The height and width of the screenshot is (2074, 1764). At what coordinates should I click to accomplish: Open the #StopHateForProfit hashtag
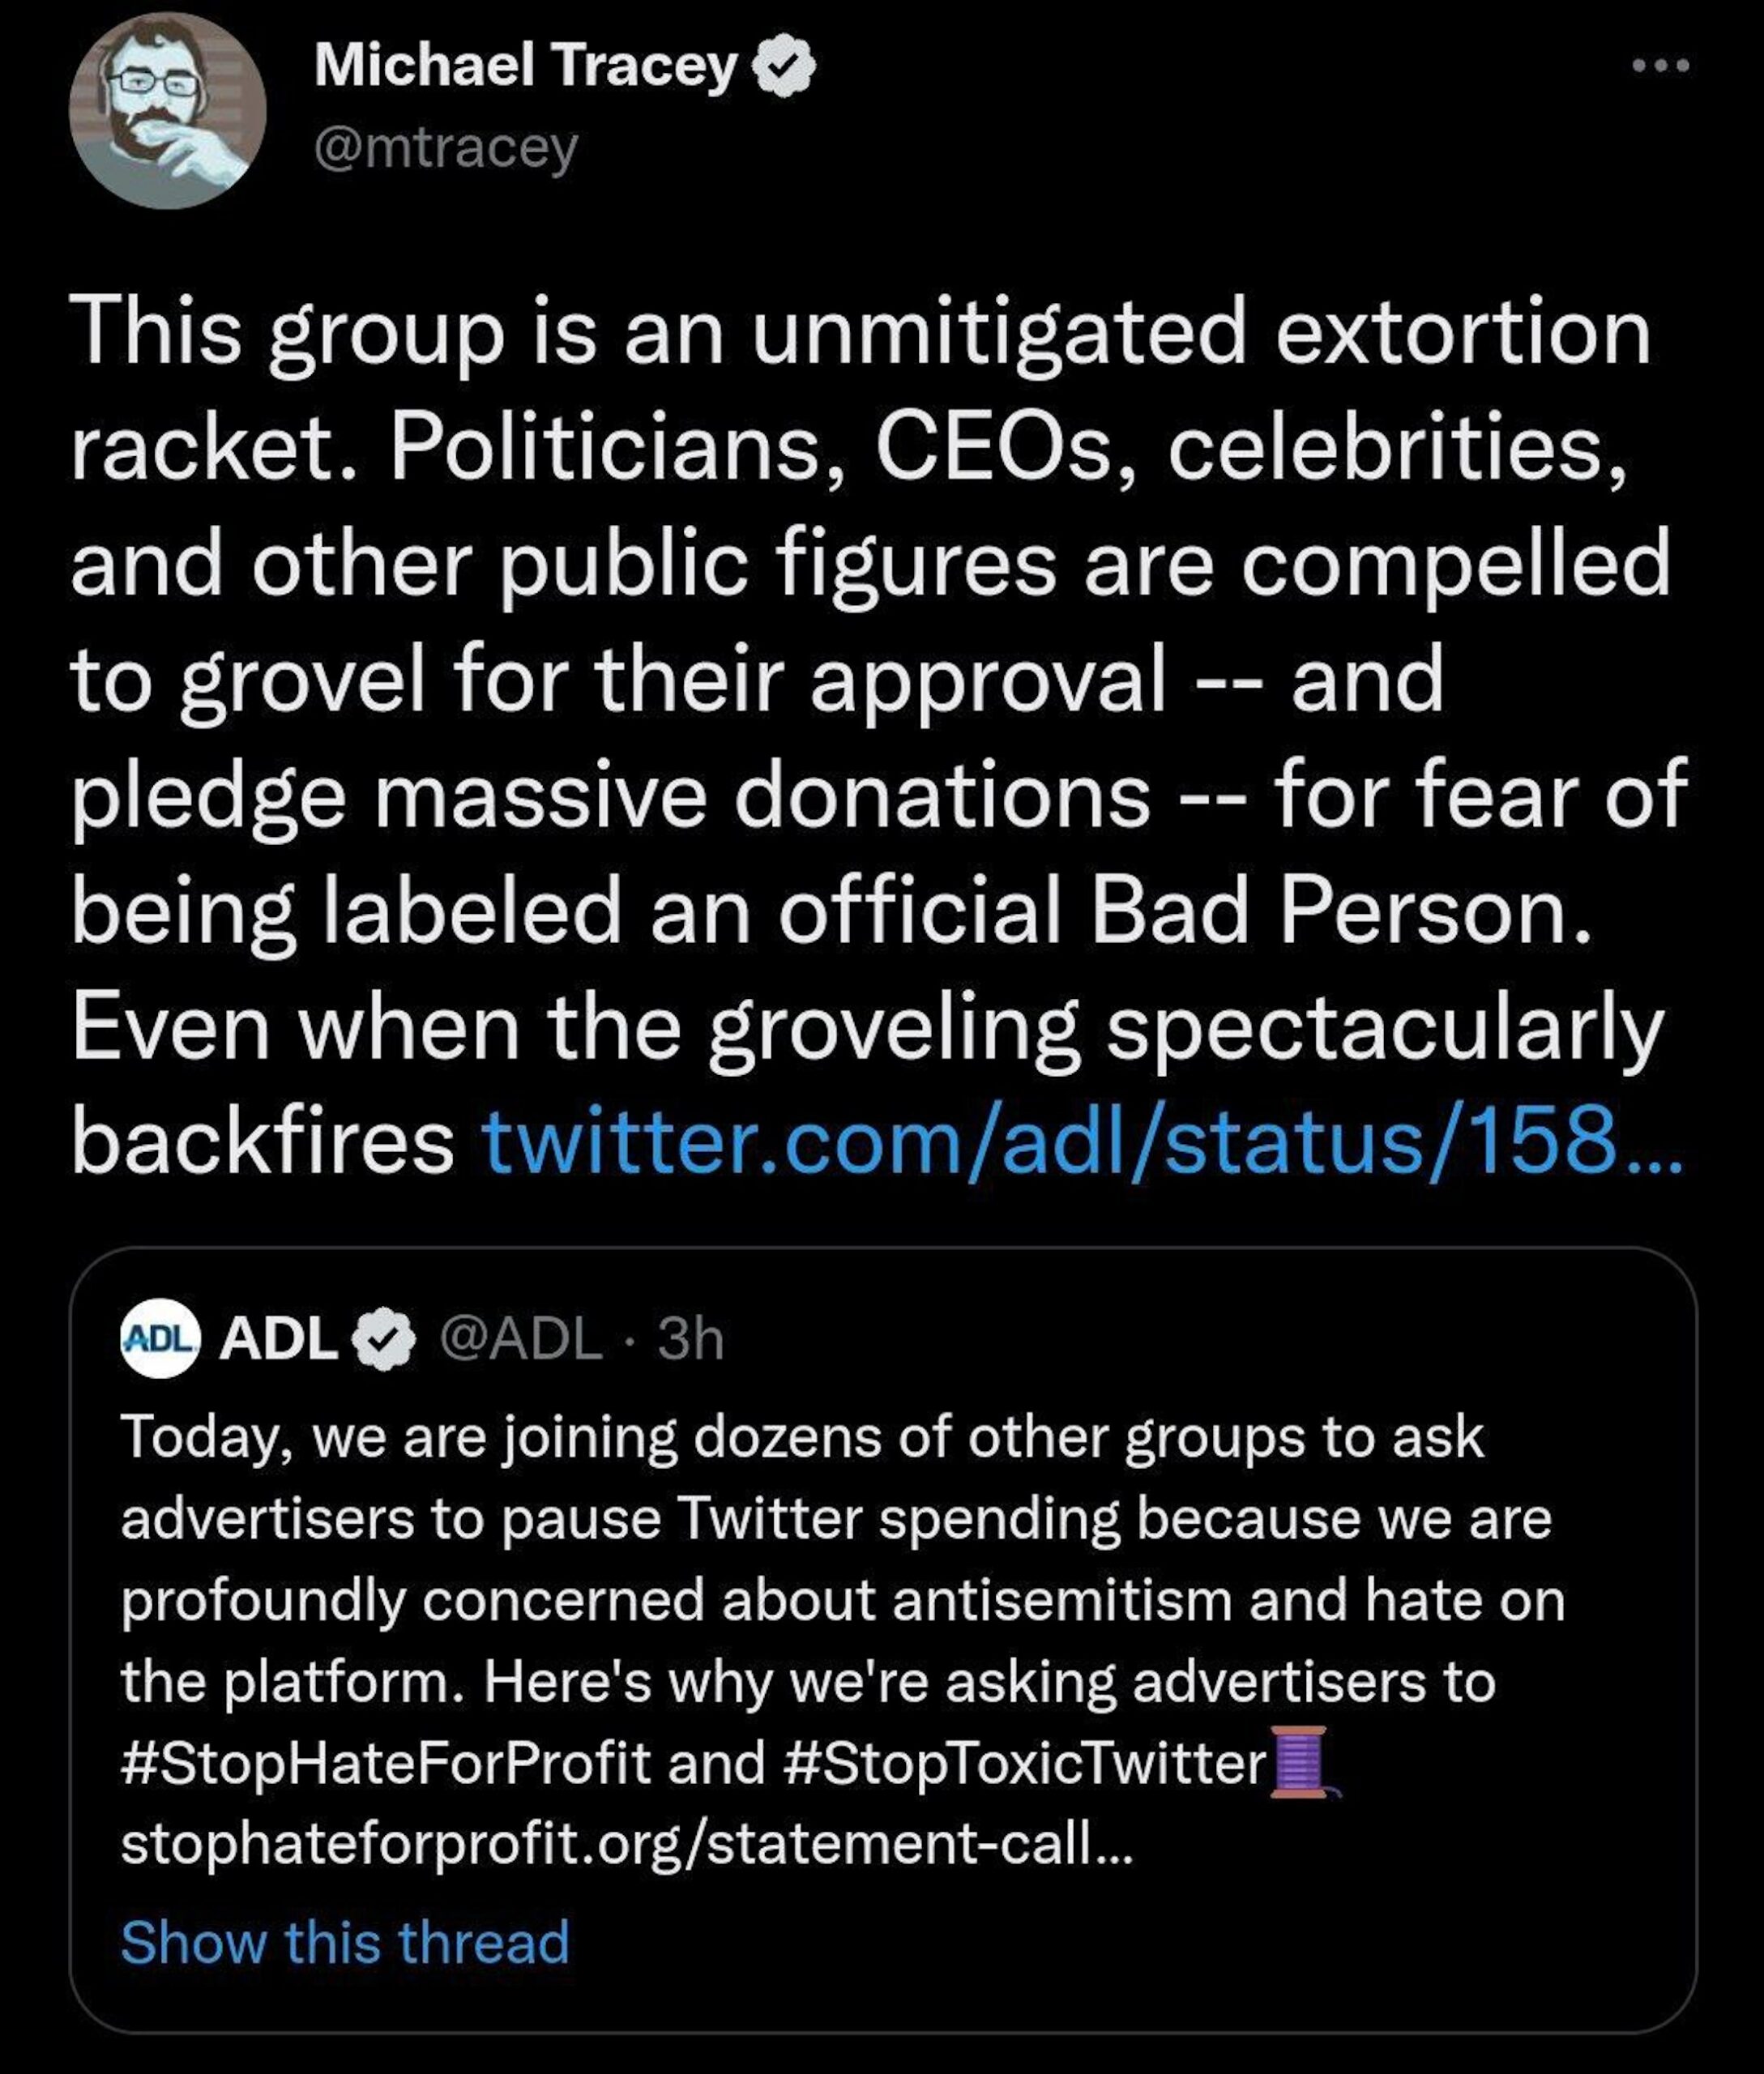386,1762
